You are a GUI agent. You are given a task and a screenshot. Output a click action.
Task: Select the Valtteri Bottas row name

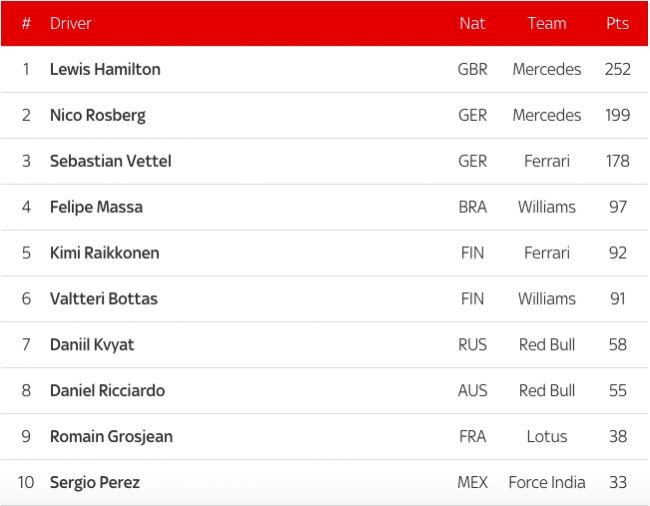click(103, 299)
